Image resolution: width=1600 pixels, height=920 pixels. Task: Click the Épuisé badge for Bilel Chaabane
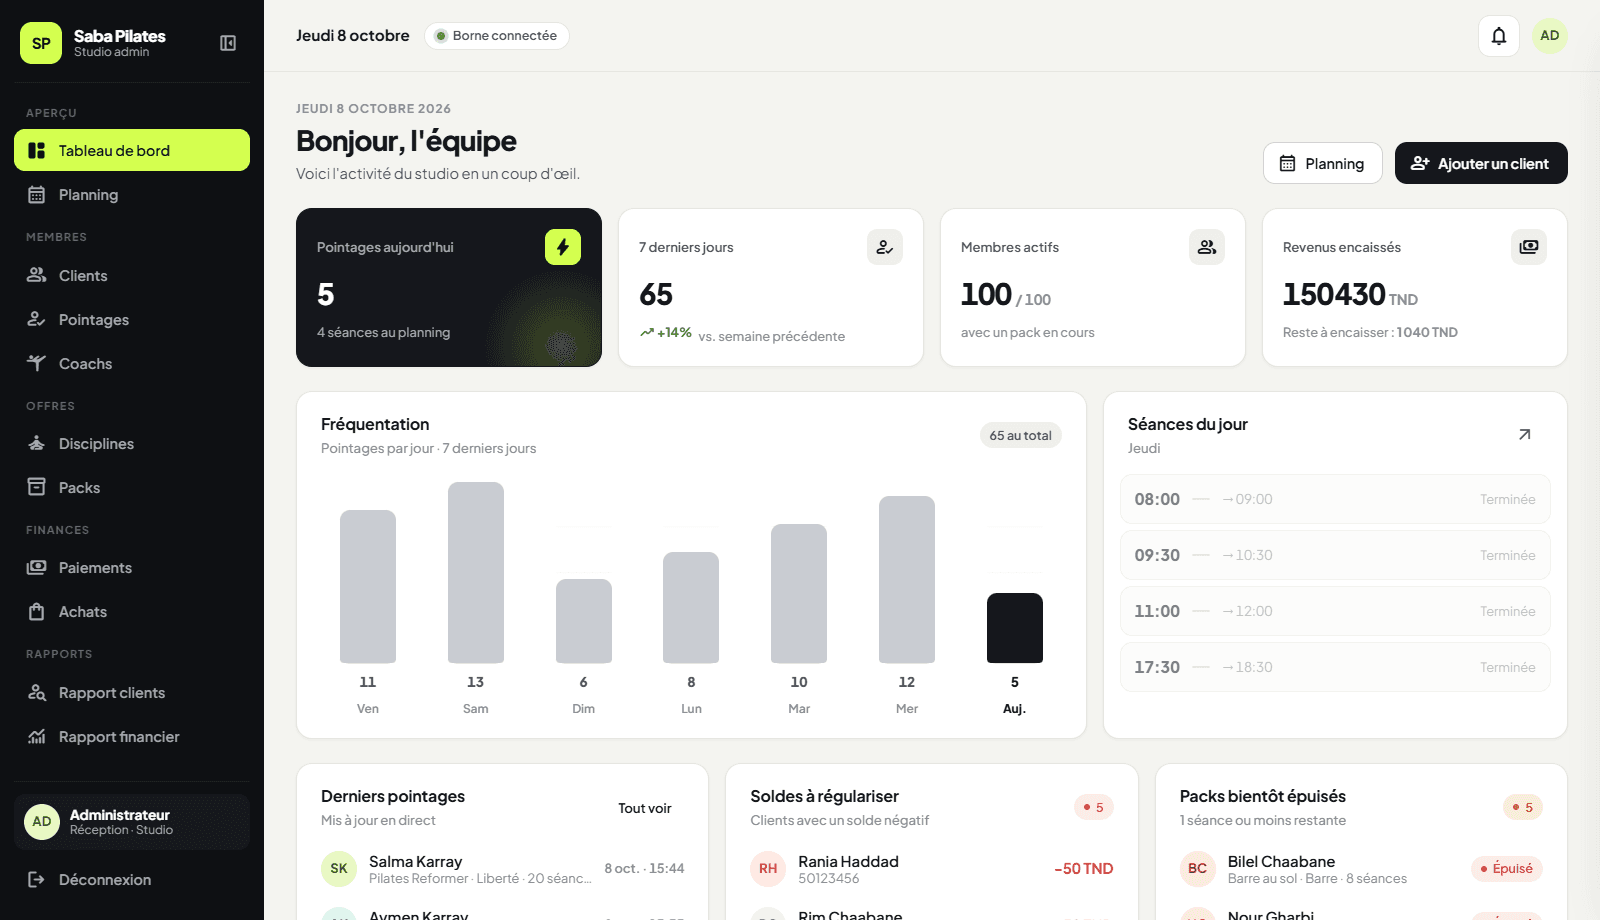tap(1507, 869)
